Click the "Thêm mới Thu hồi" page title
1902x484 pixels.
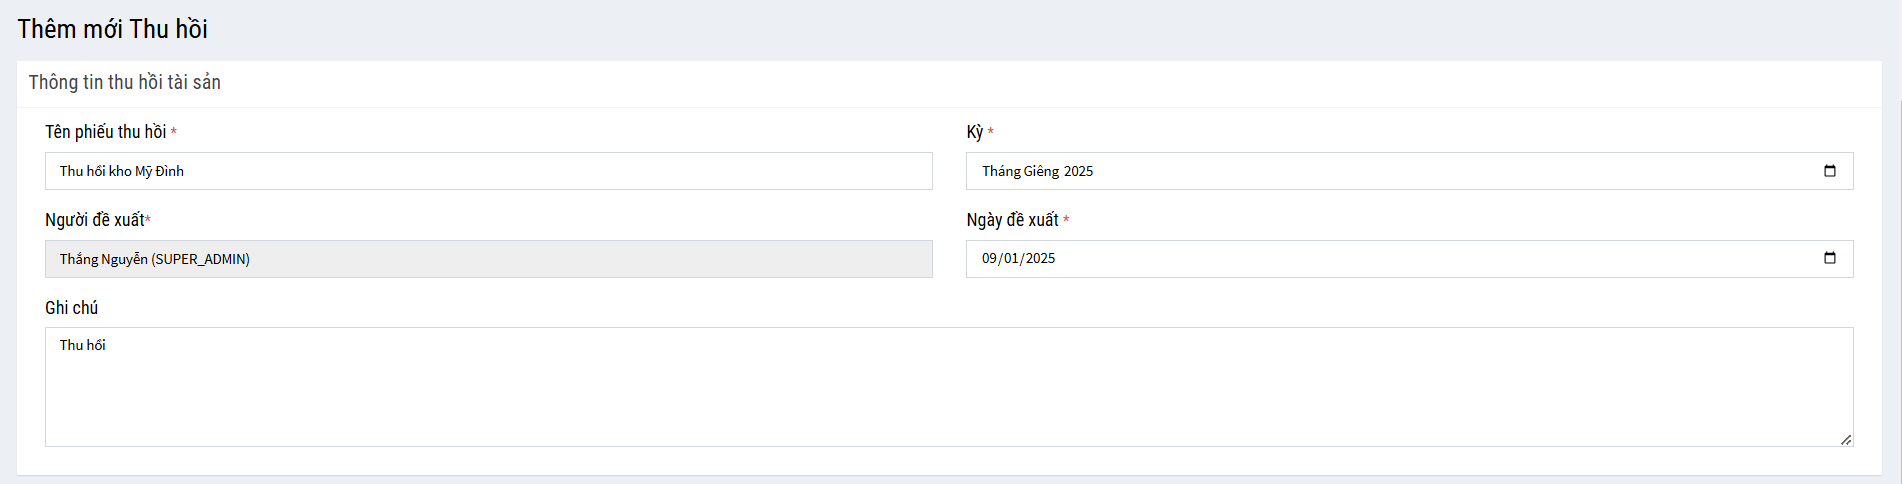[x=112, y=29]
